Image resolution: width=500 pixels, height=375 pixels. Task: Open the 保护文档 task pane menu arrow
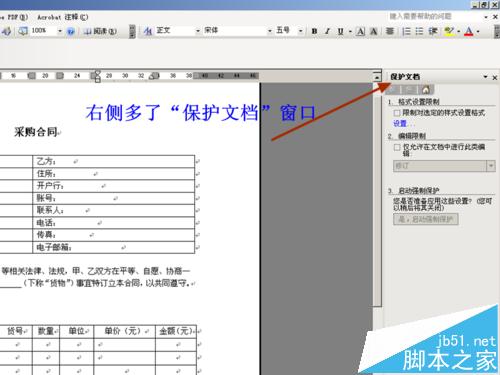coord(485,77)
